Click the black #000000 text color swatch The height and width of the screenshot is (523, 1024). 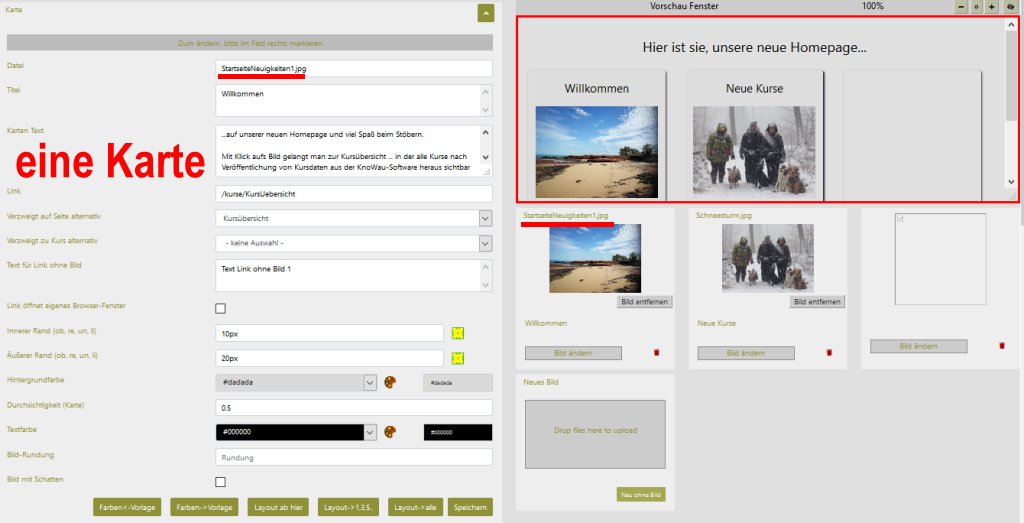(457, 432)
